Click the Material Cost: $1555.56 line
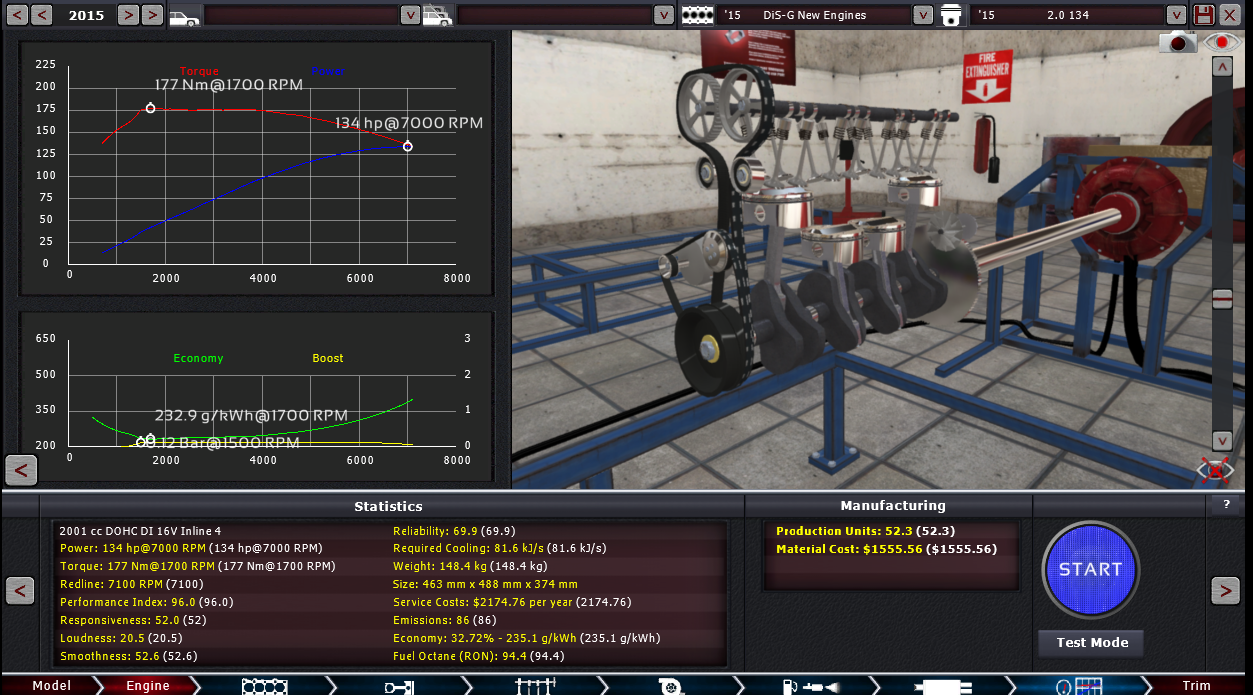The image size is (1253, 695). pos(886,549)
